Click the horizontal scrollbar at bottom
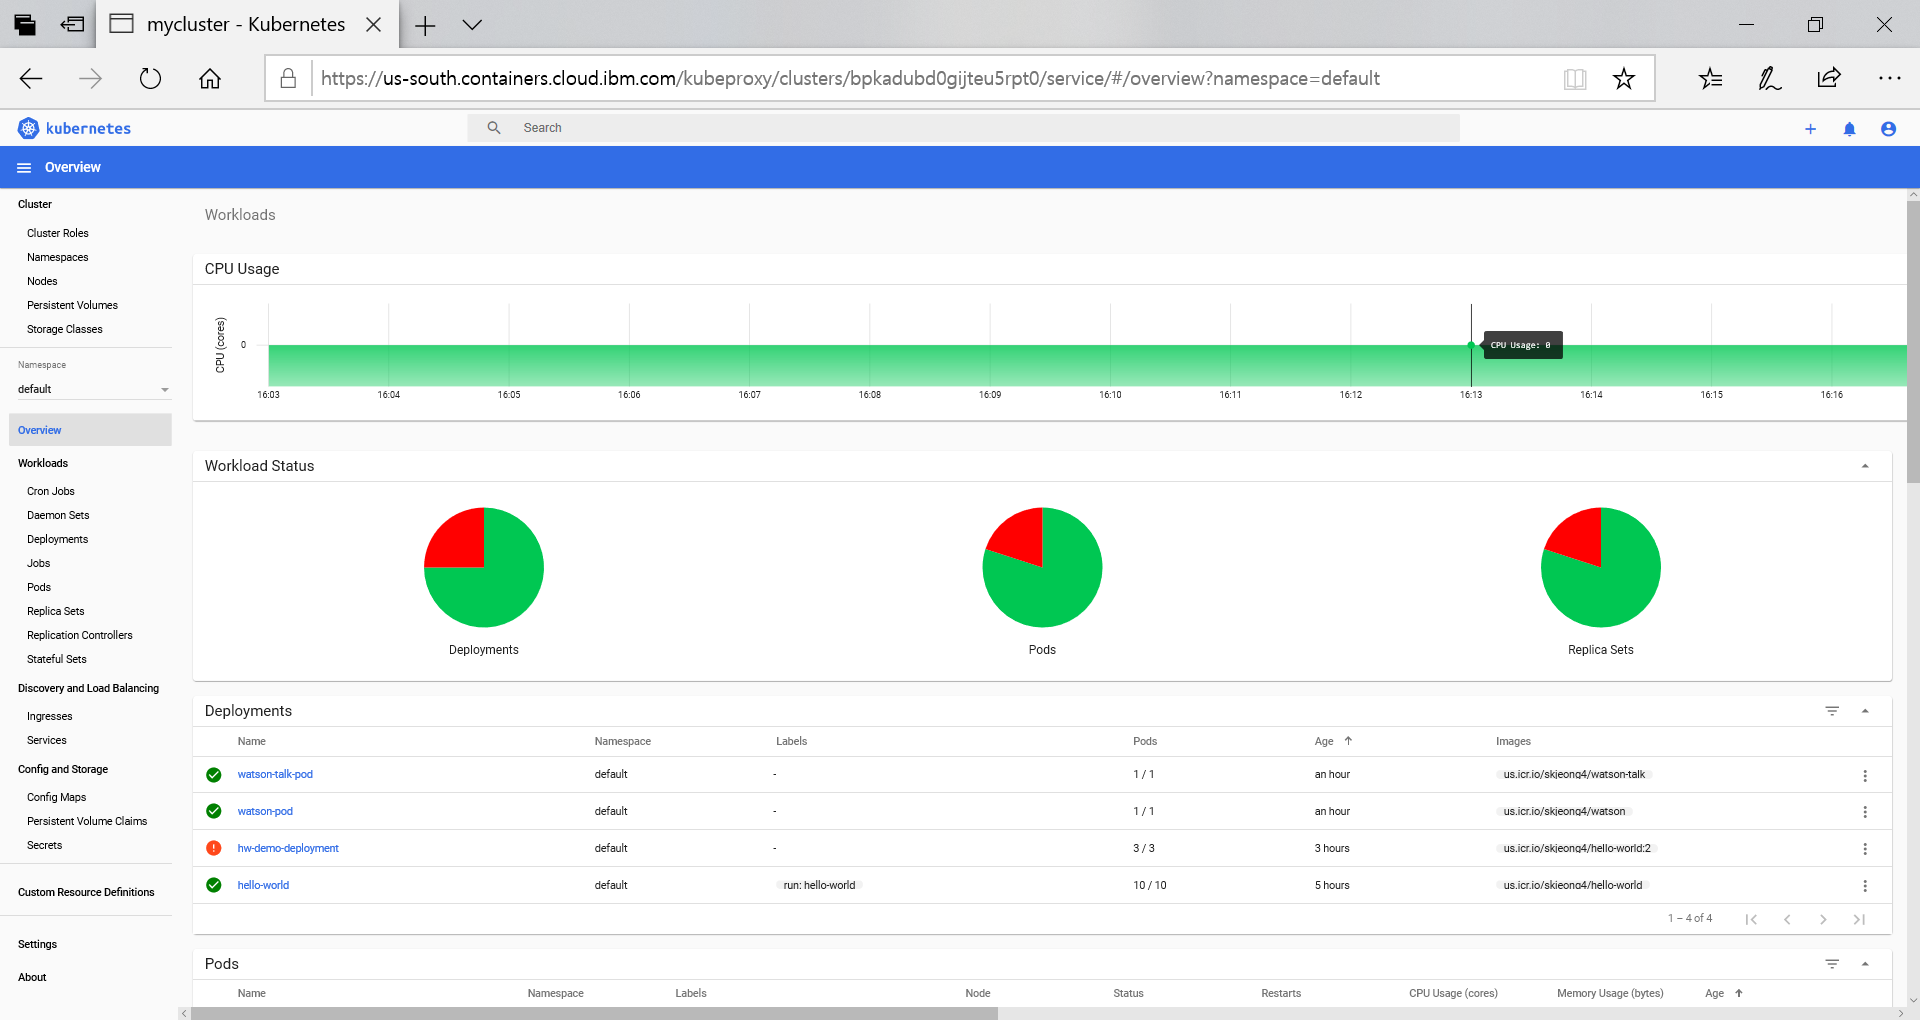 [x=594, y=1013]
